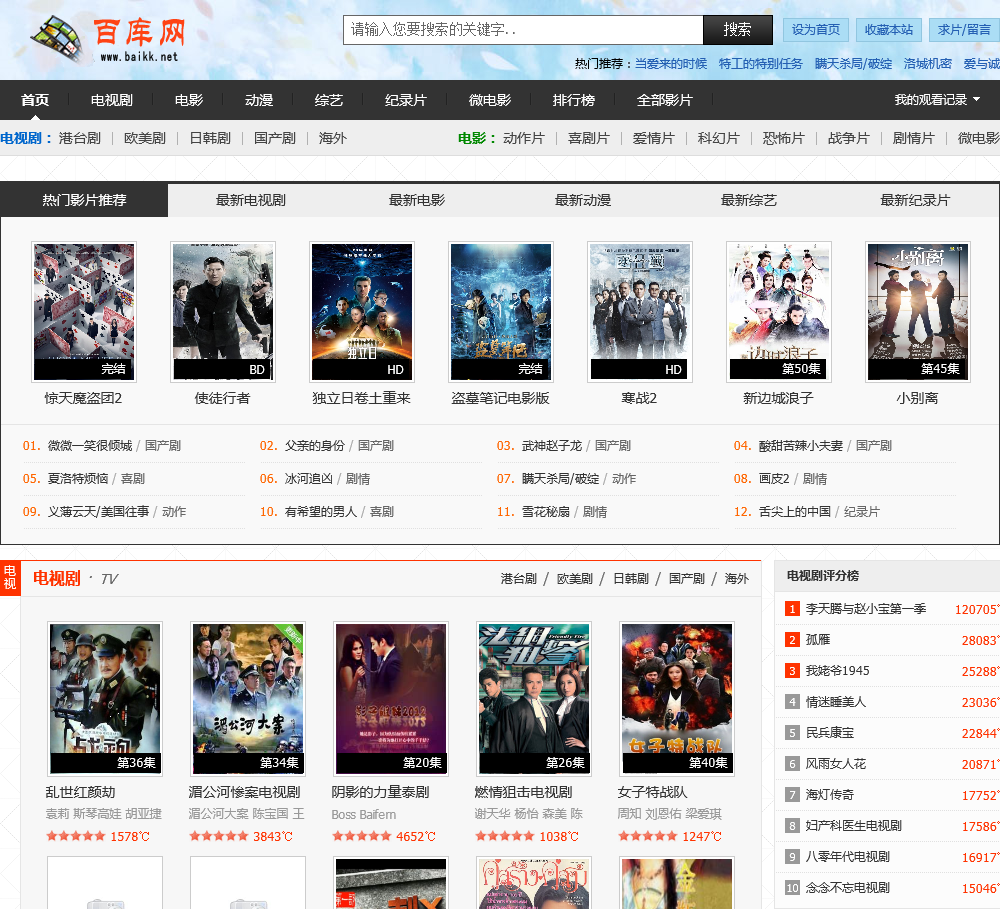Image resolution: width=1000 pixels, height=909 pixels.
Task: Click the 设为首页 button
Action: coord(816,30)
